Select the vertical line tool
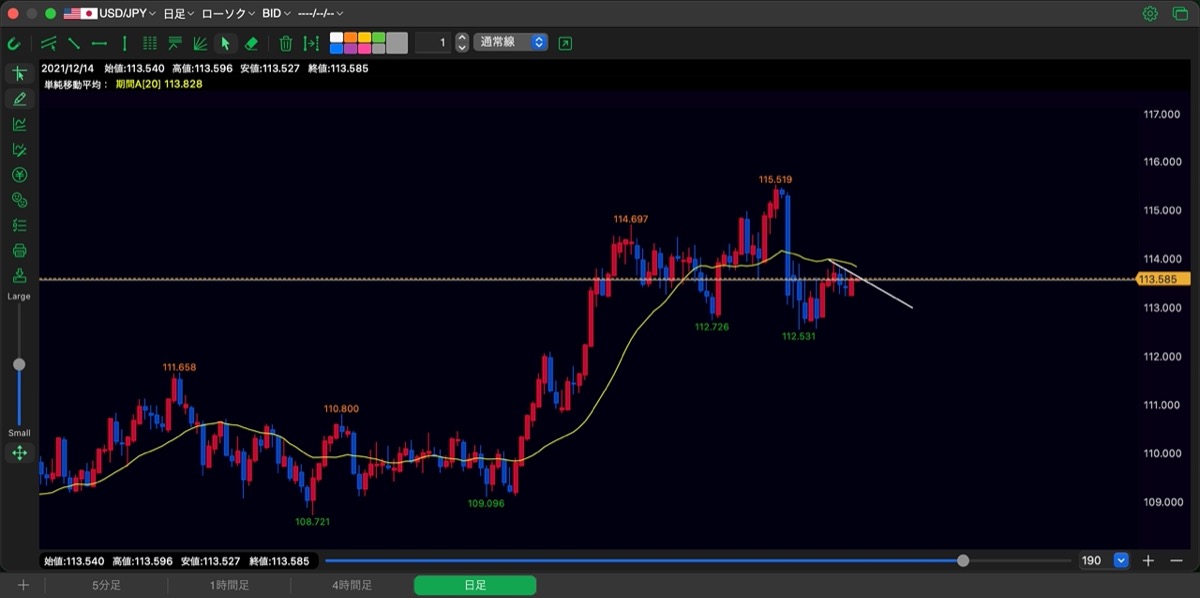This screenshot has width=1200, height=598. (124, 43)
